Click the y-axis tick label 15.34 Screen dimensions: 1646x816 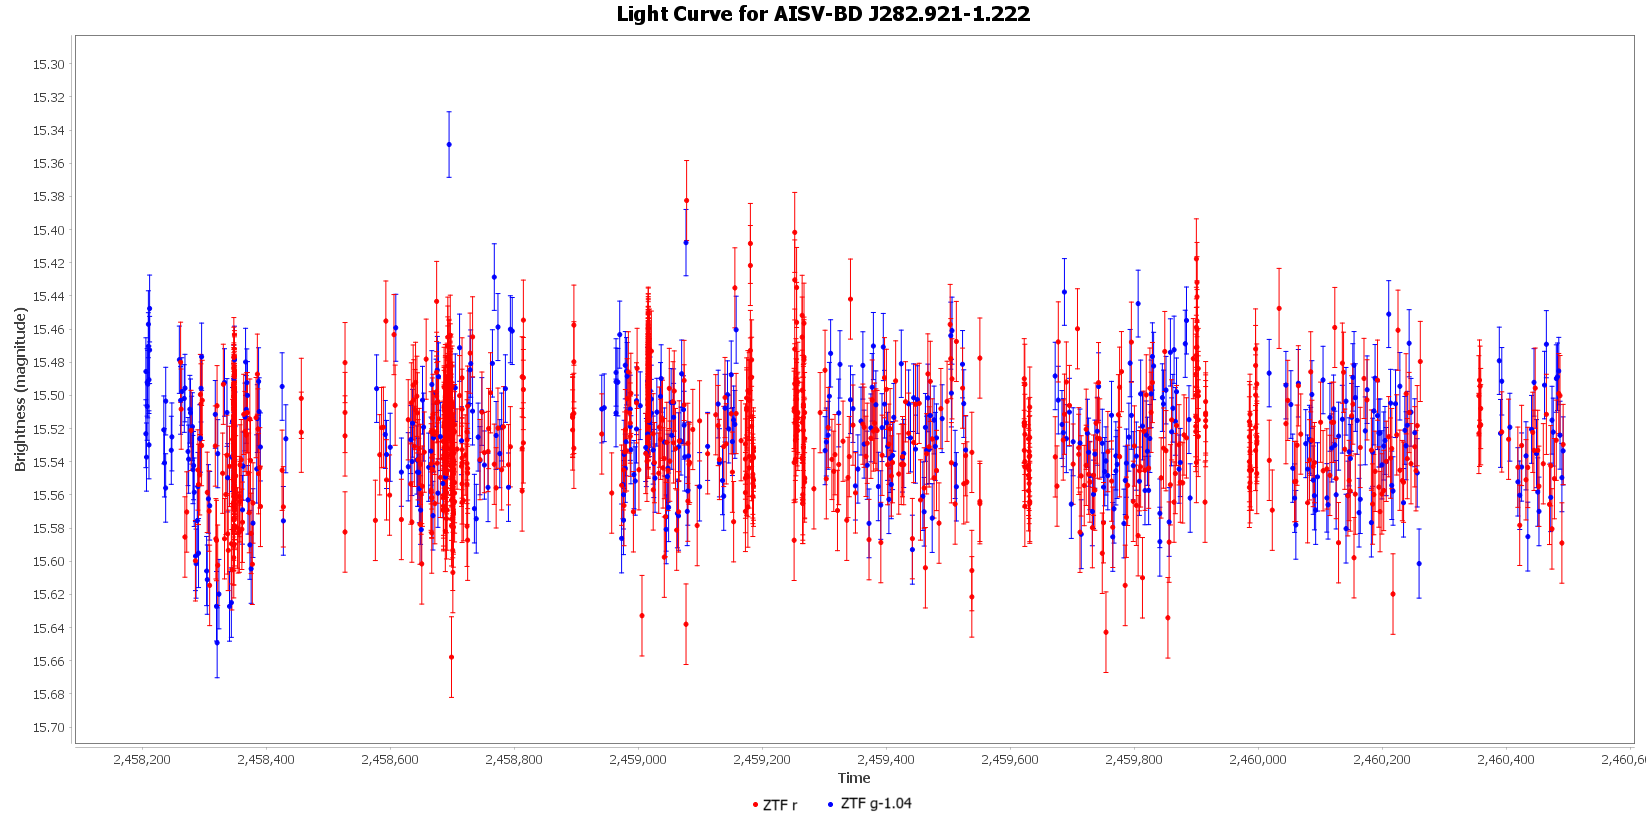(48, 131)
